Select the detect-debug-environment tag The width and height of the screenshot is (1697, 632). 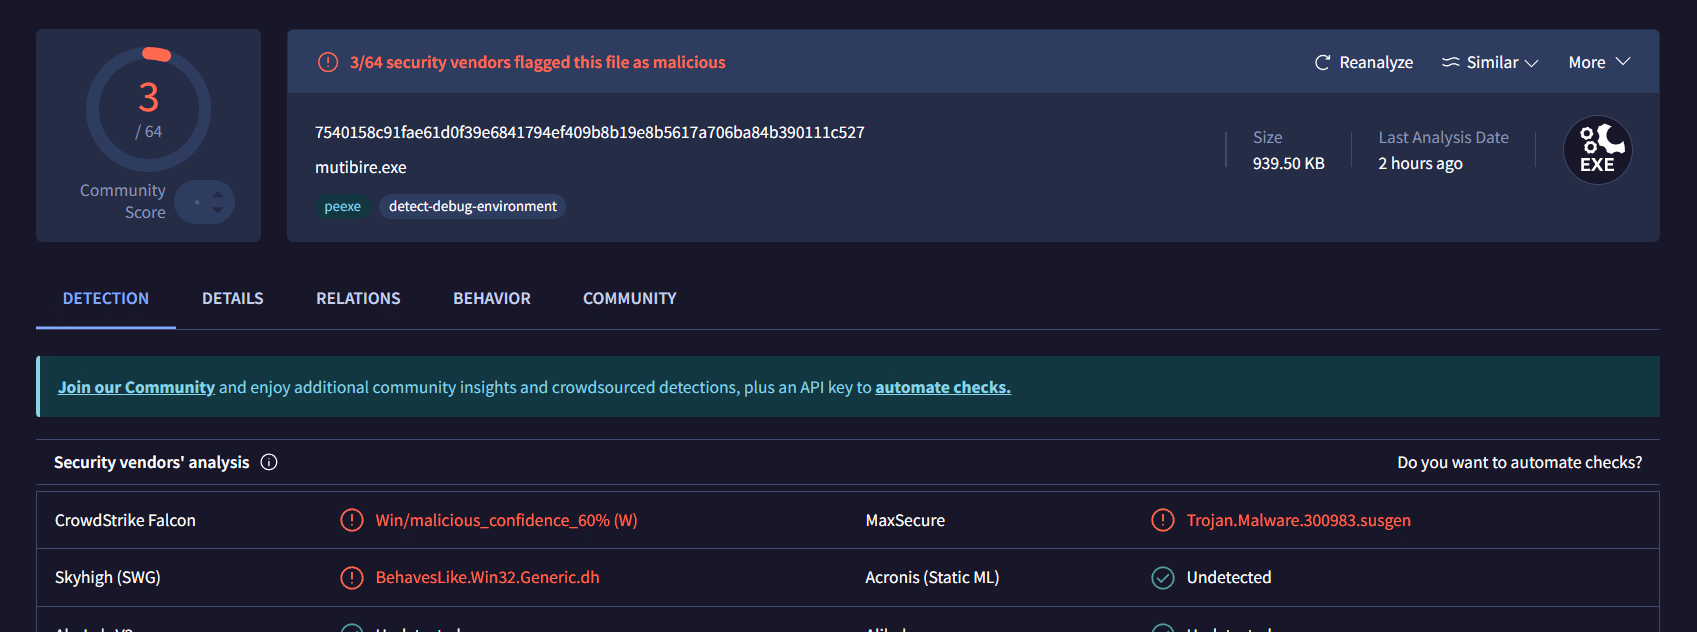point(472,206)
